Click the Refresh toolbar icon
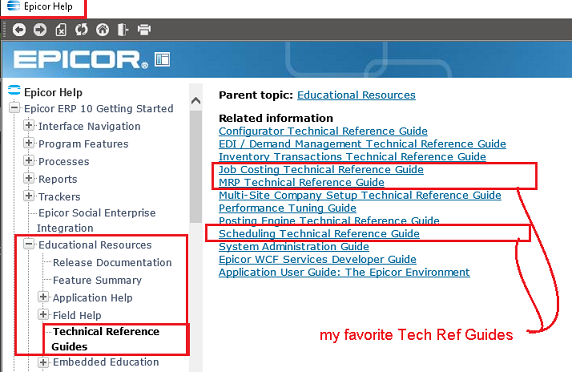Viewport: 572px width, 372px height. pos(82,30)
